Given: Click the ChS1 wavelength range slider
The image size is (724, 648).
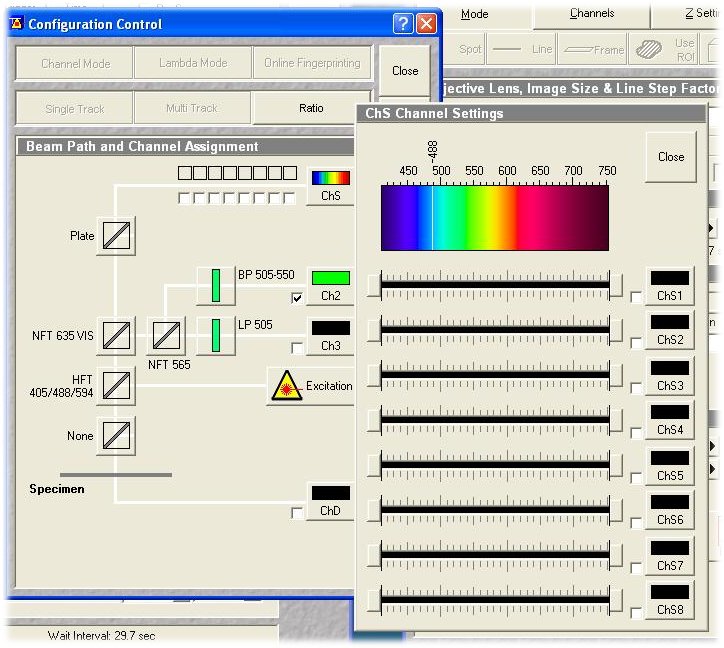Looking at the screenshot, I should click(x=495, y=286).
